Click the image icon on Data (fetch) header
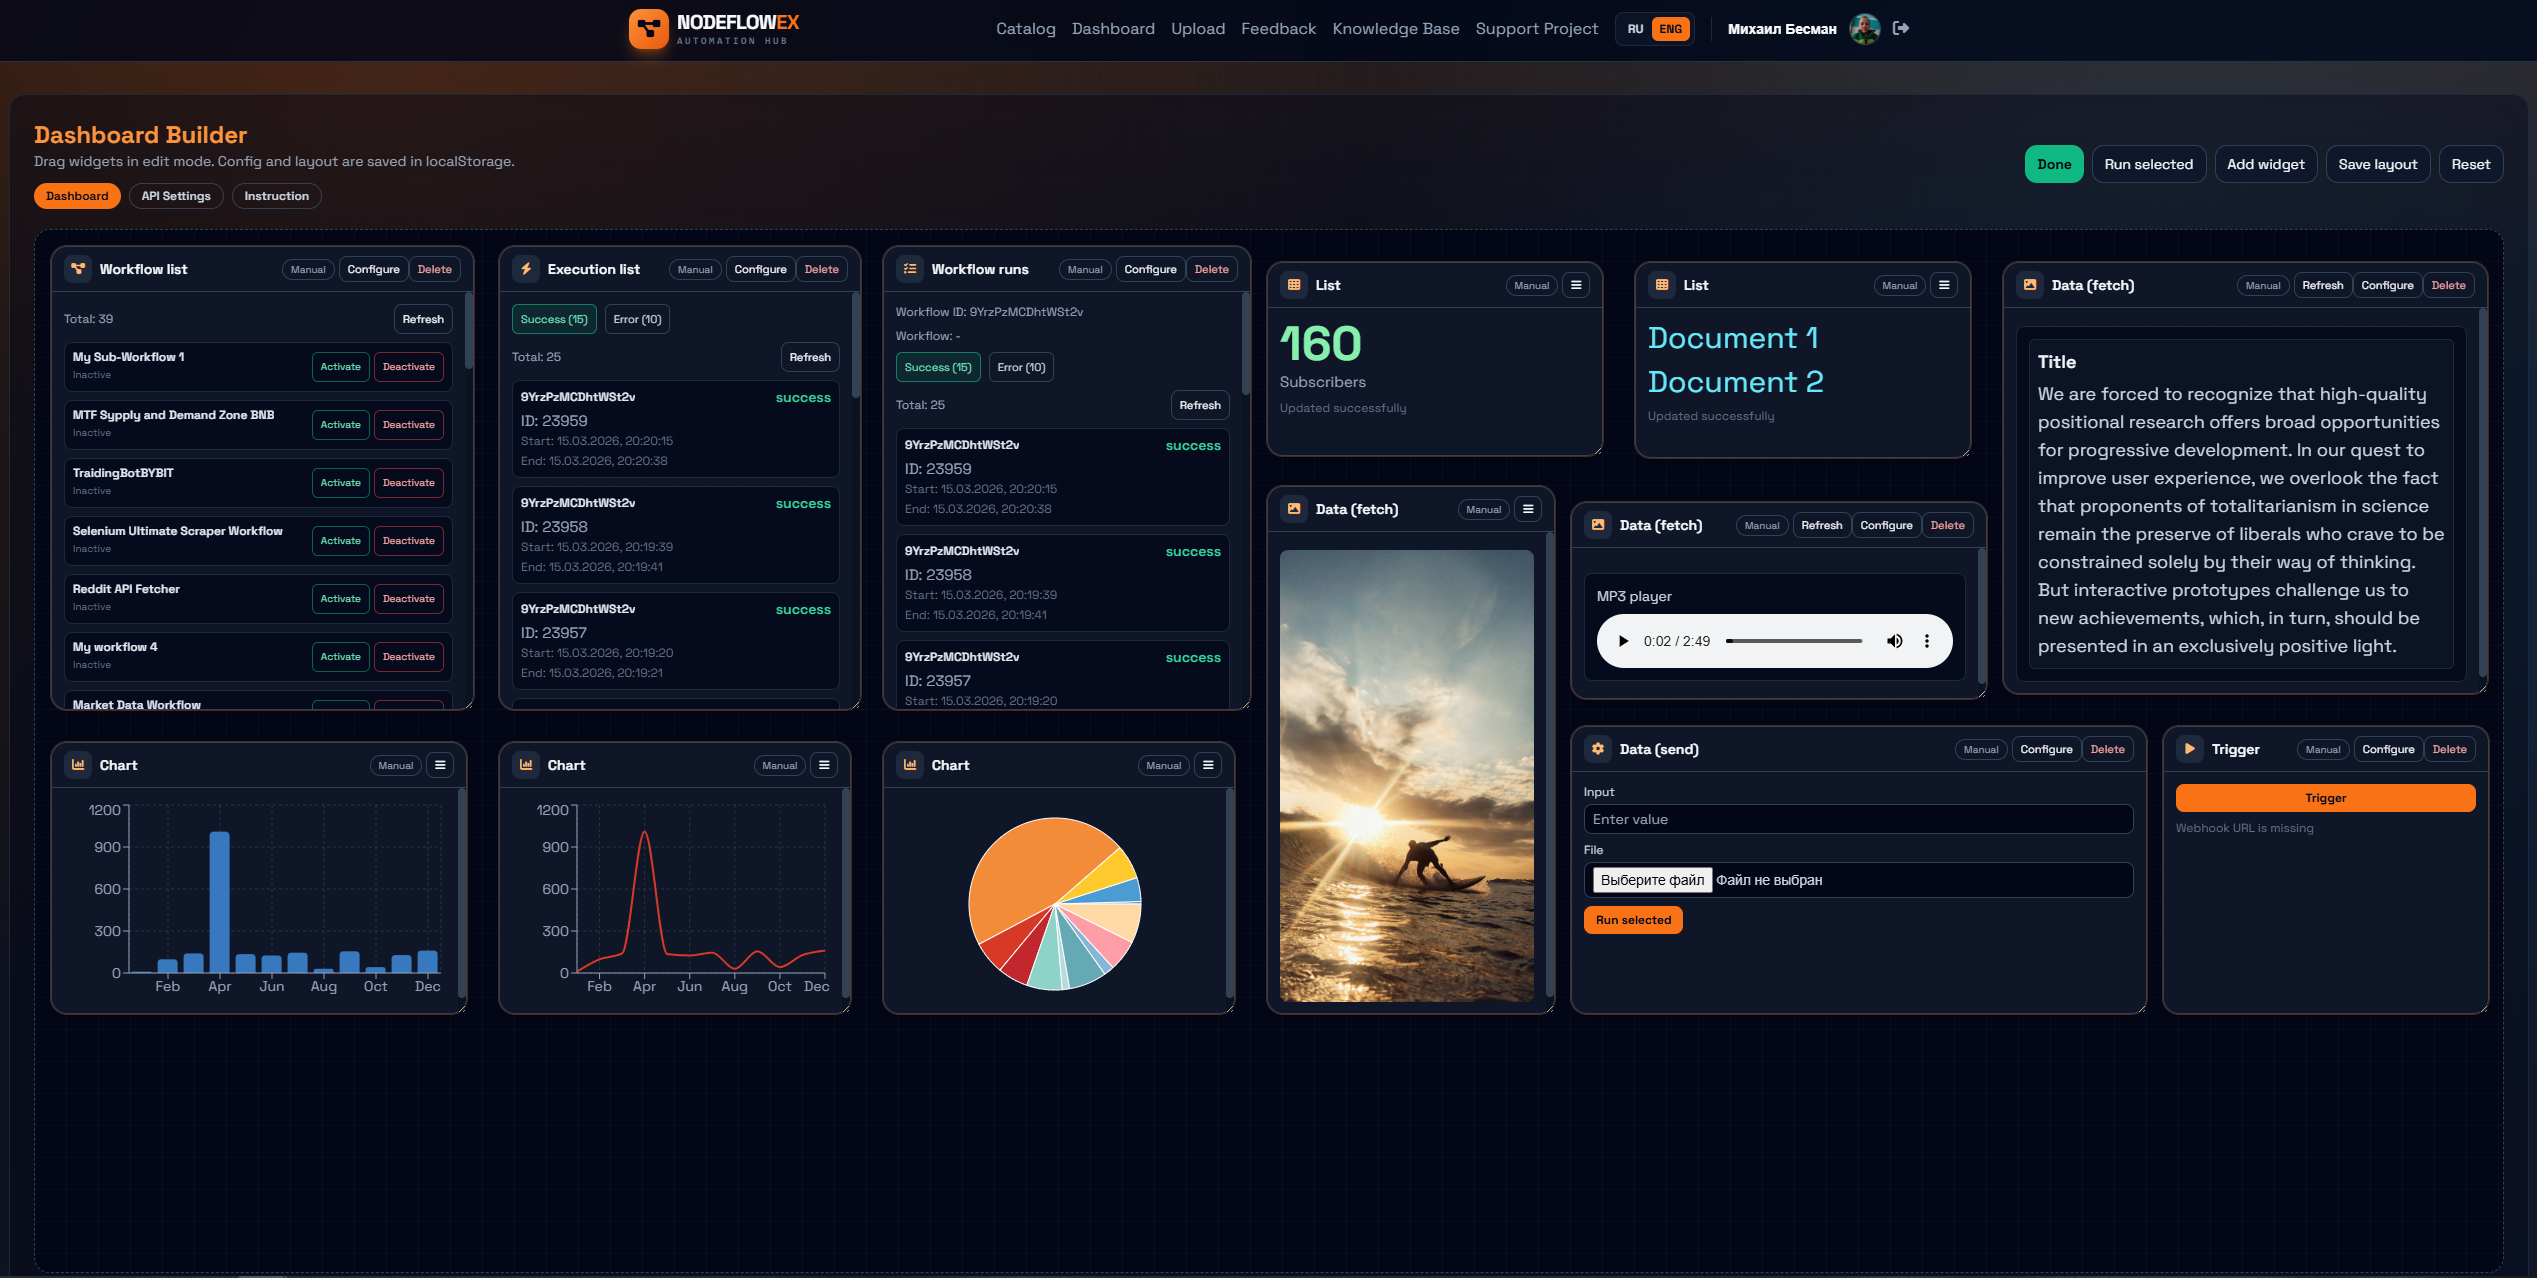The height and width of the screenshot is (1278, 2537). (x=1295, y=509)
